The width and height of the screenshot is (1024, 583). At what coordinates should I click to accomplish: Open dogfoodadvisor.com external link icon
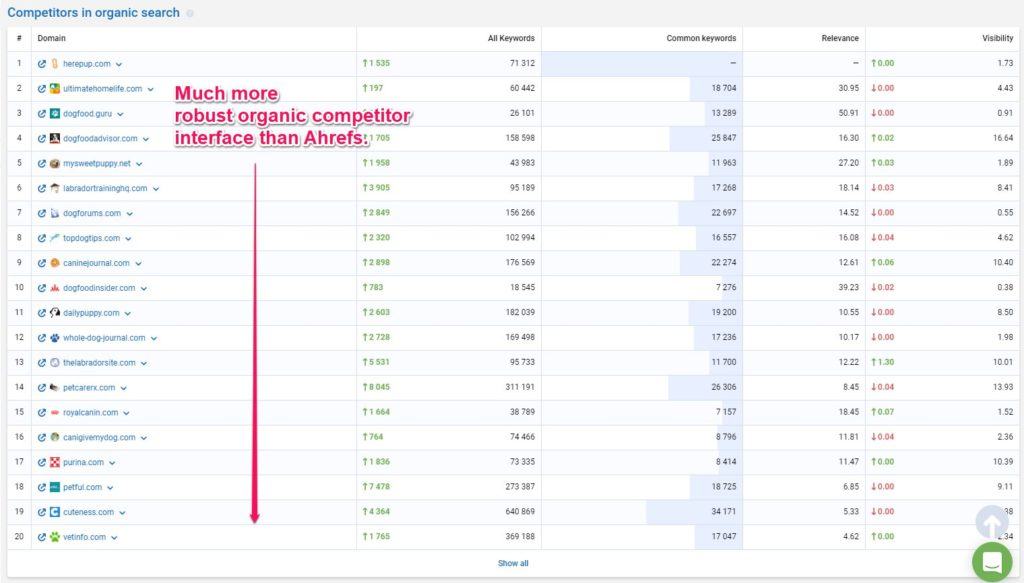tap(42, 138)
